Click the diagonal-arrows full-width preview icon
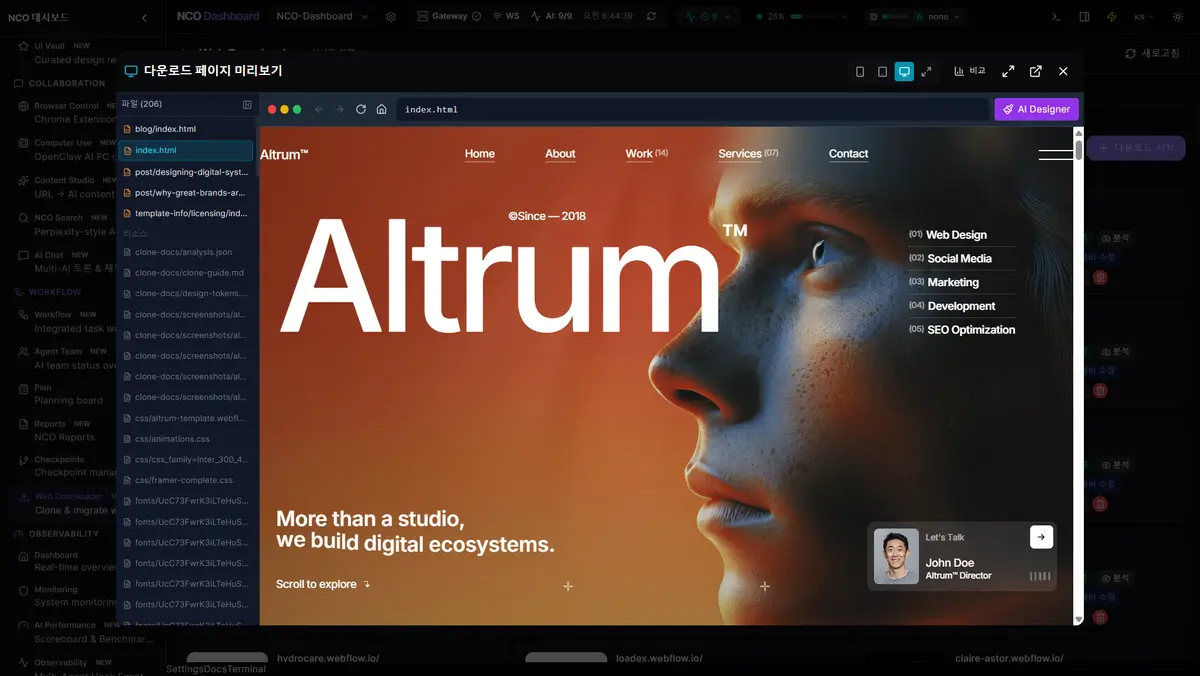The width and height of the screenshot is (1200, 676). (x=926, y=71)
